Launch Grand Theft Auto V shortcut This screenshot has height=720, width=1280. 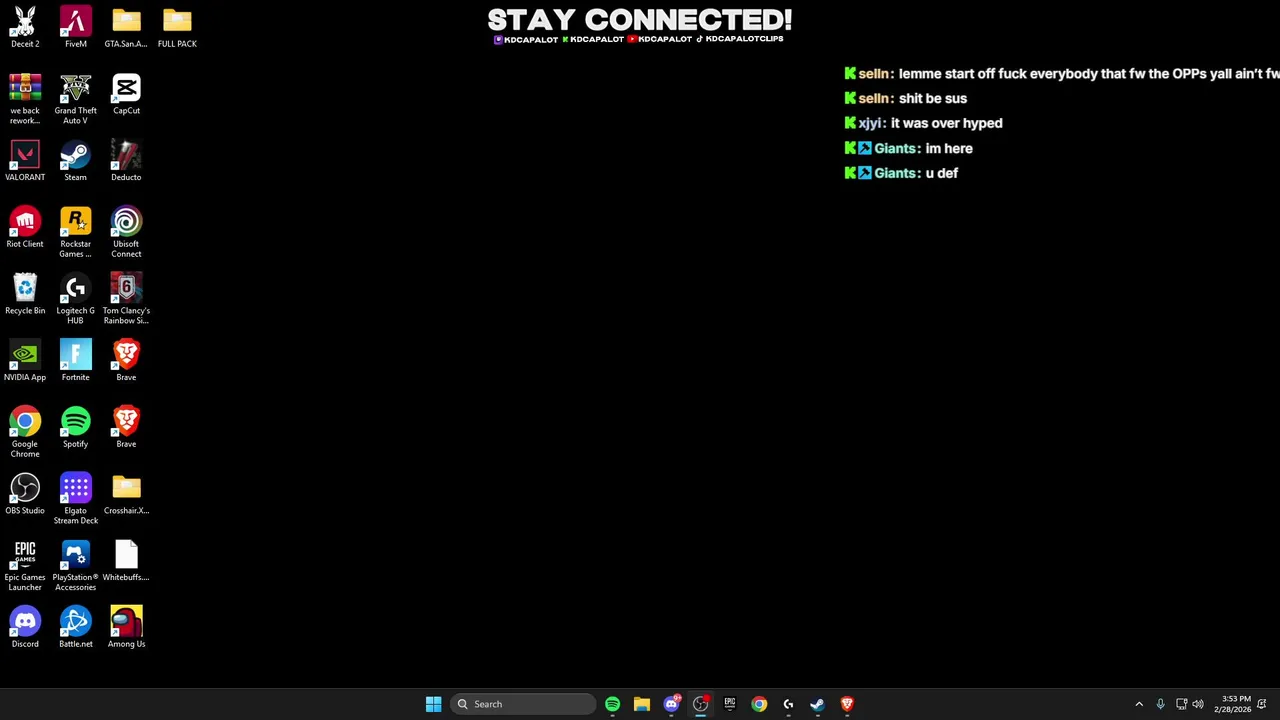[75, 98]
